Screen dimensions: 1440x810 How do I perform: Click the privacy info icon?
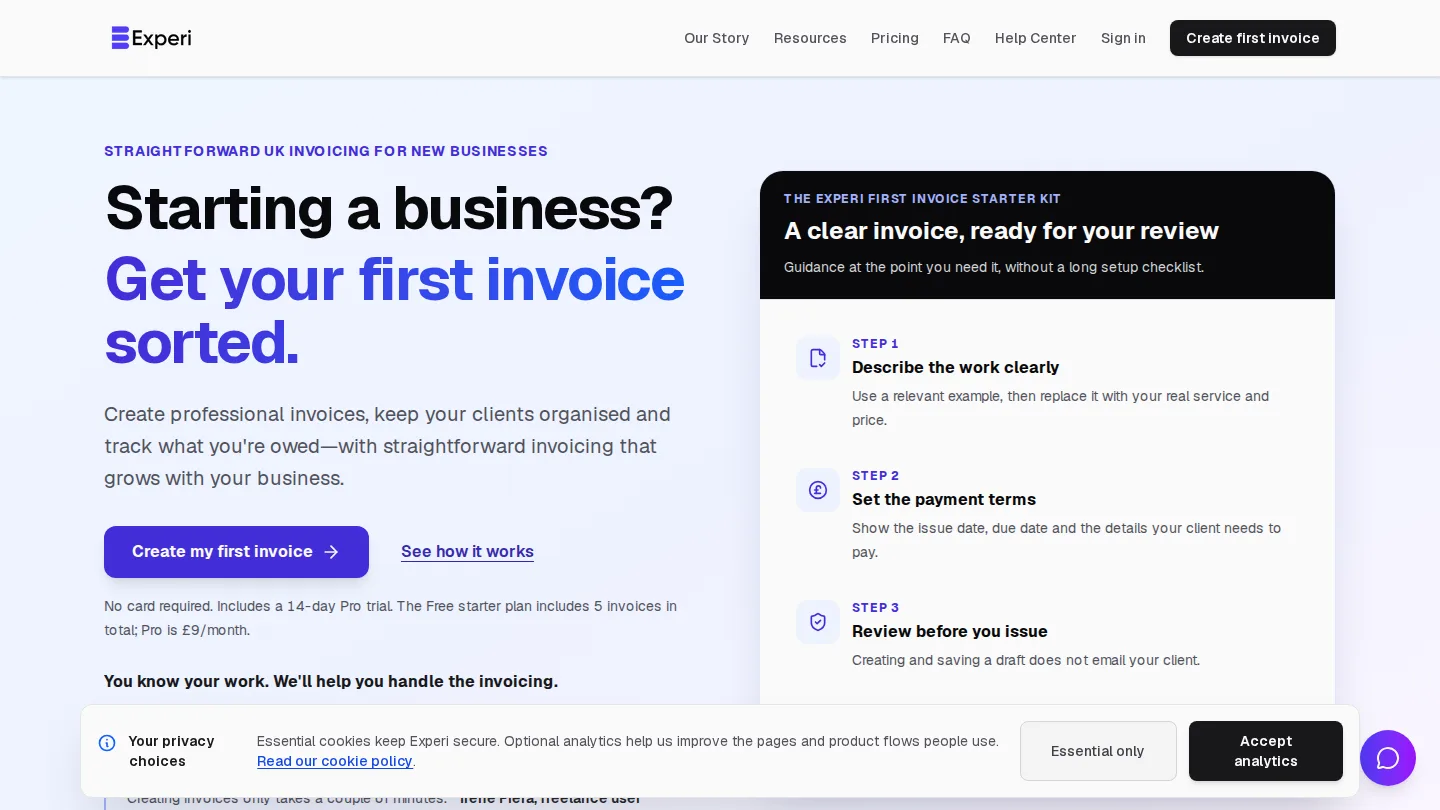coord(107,743)
